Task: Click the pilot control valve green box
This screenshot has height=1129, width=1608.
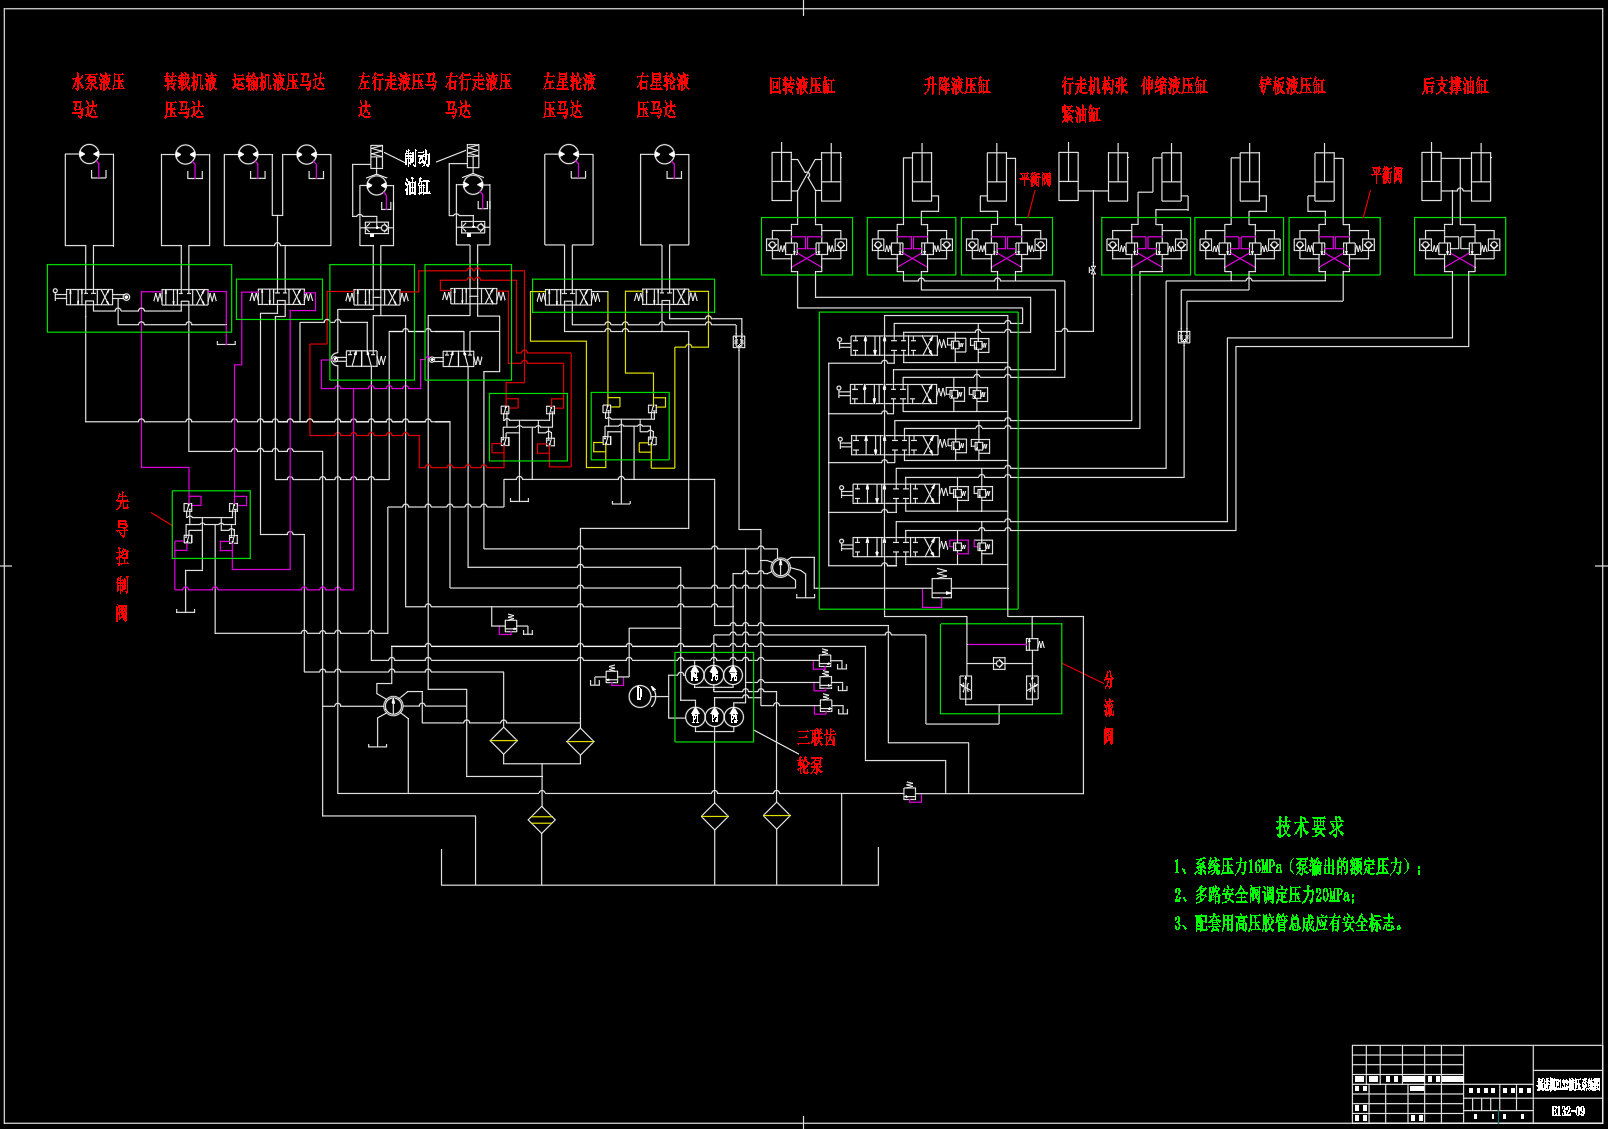Action: [211, 524]
